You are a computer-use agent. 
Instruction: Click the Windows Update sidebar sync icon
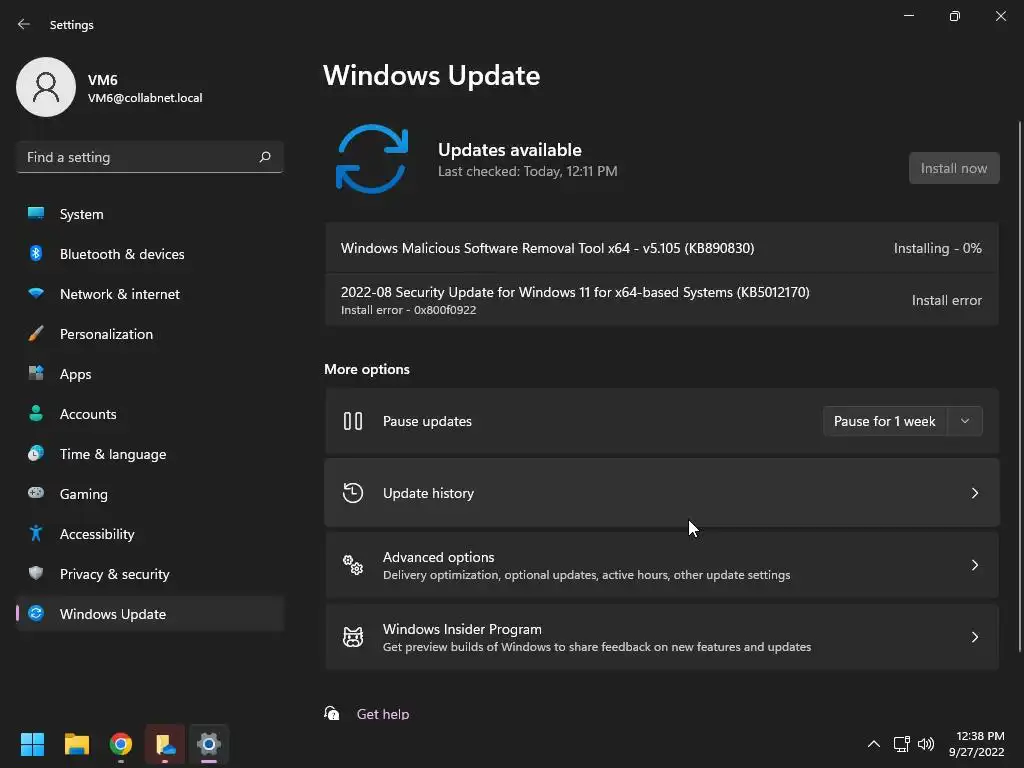click(36, 613)
